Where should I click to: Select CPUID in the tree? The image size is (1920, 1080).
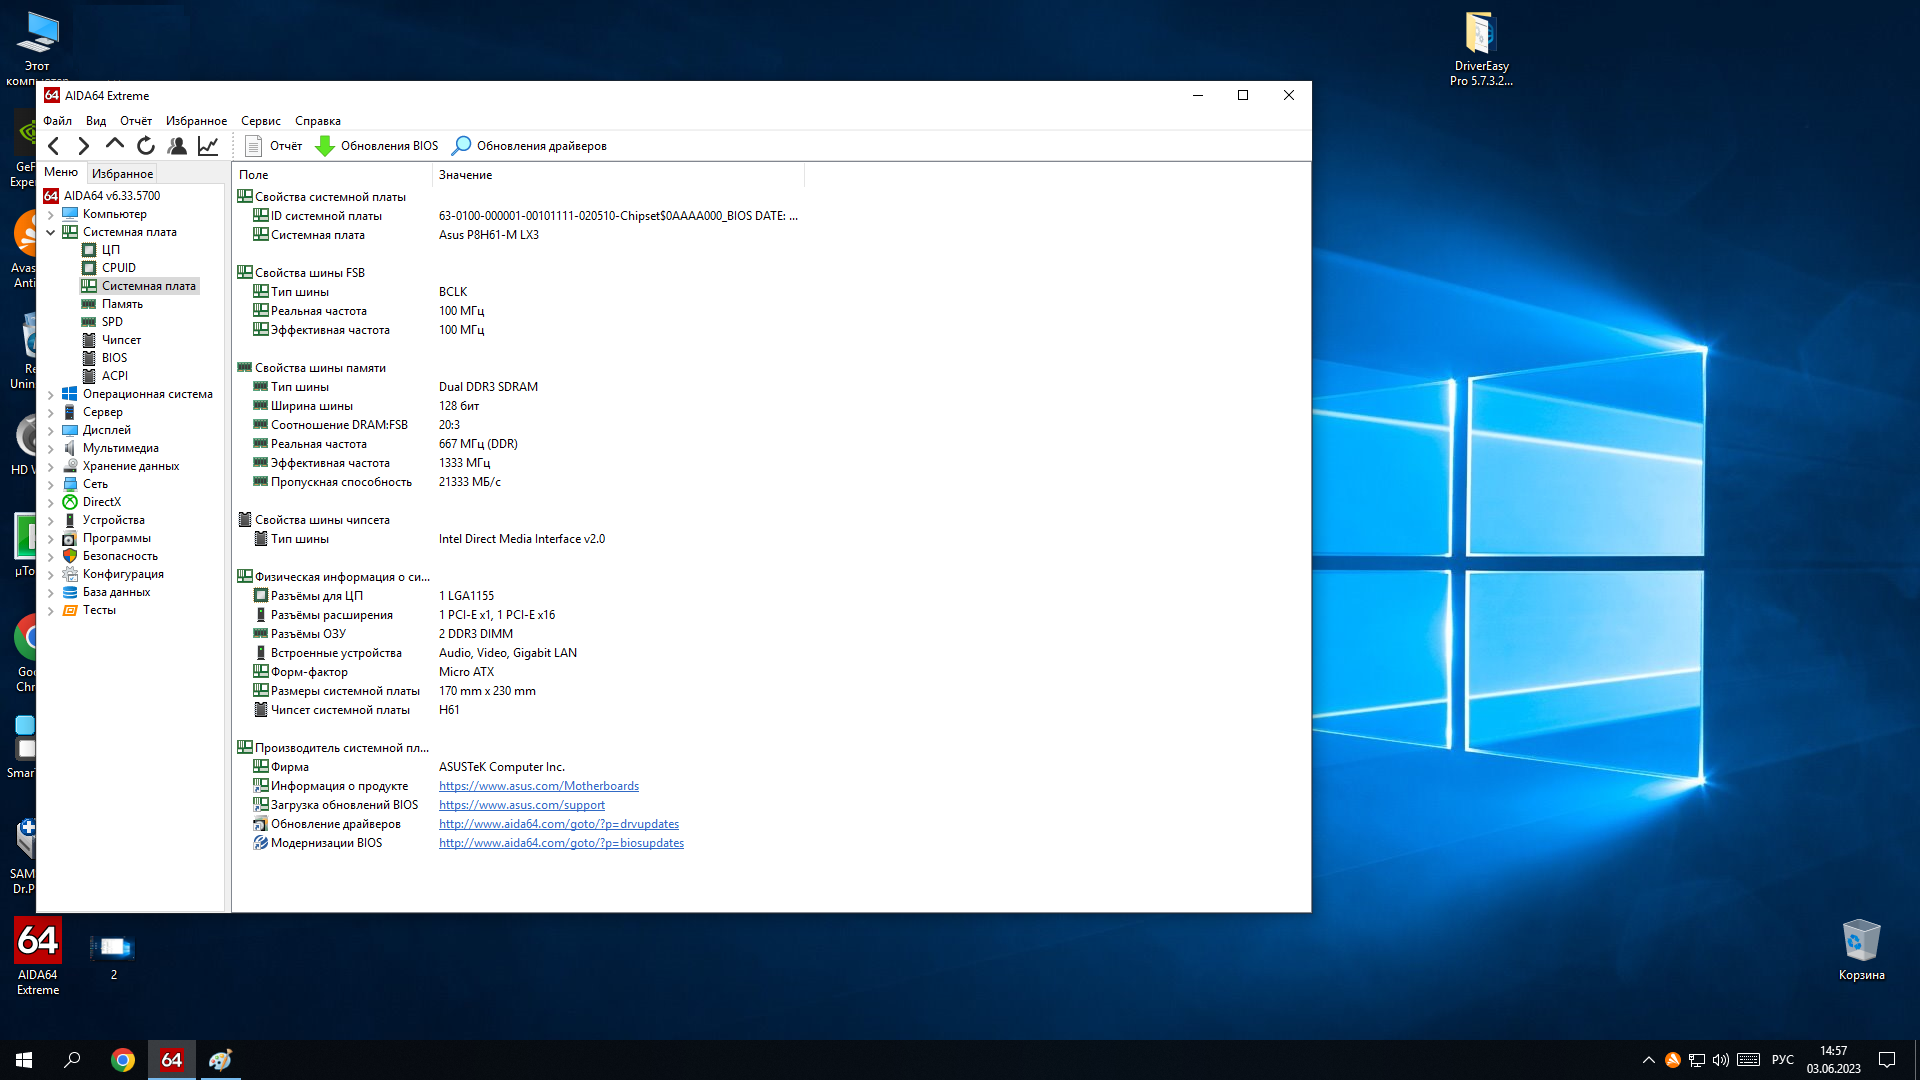(x=118, y=268)
